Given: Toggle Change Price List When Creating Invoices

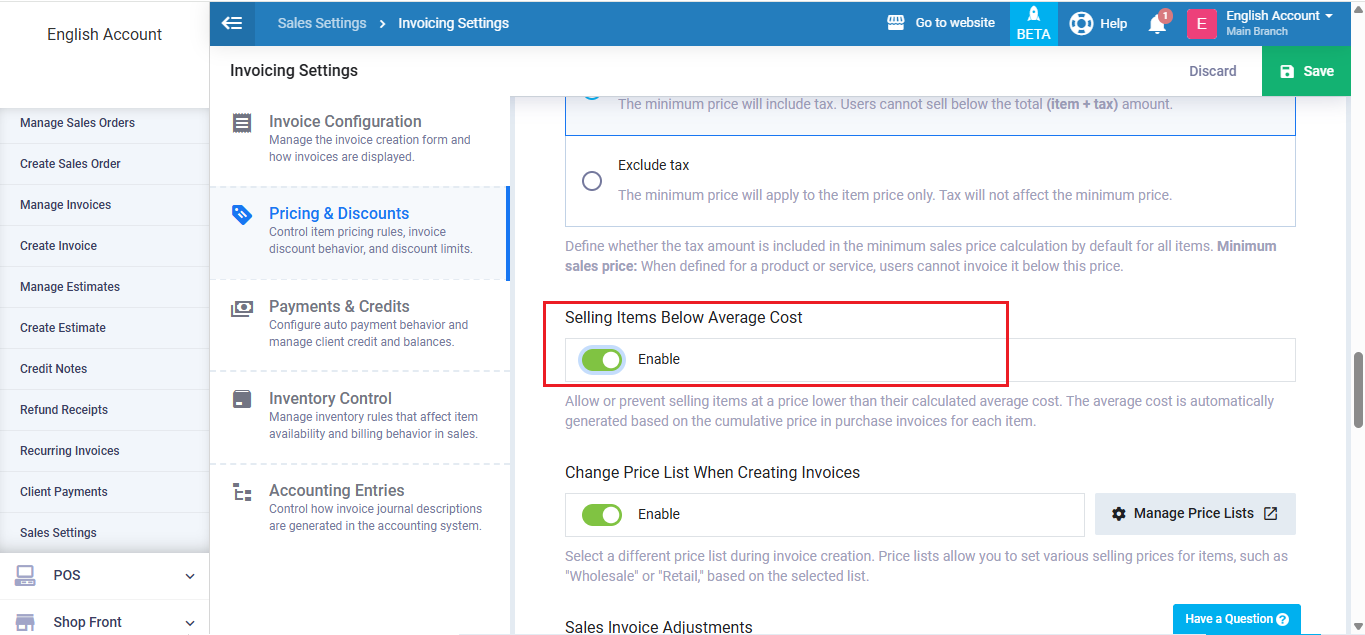Looking at the screenshot, I should tap(602, 515).
